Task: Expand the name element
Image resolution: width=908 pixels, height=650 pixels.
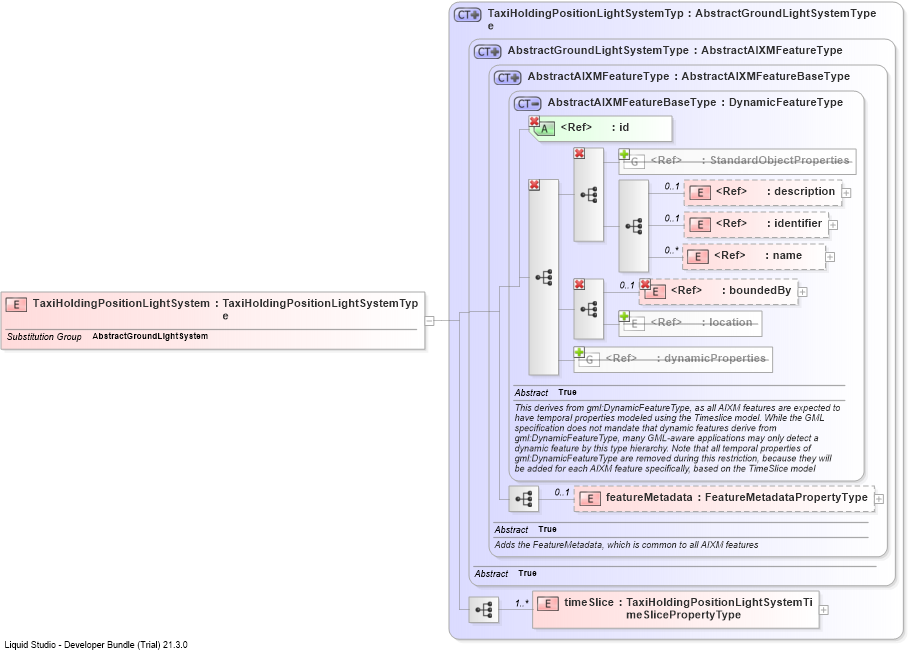Action: (x=830, y=257)
